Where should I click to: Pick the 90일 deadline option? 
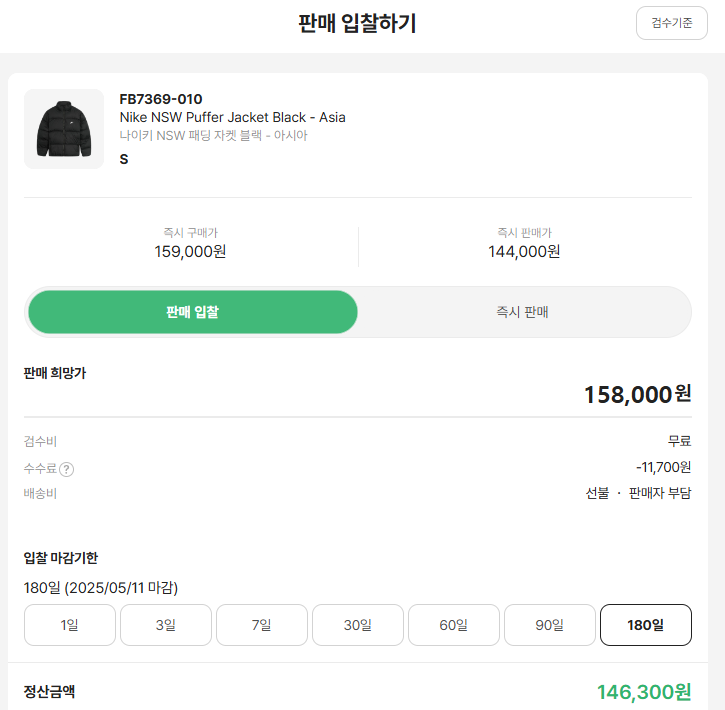tap(550, 625)
